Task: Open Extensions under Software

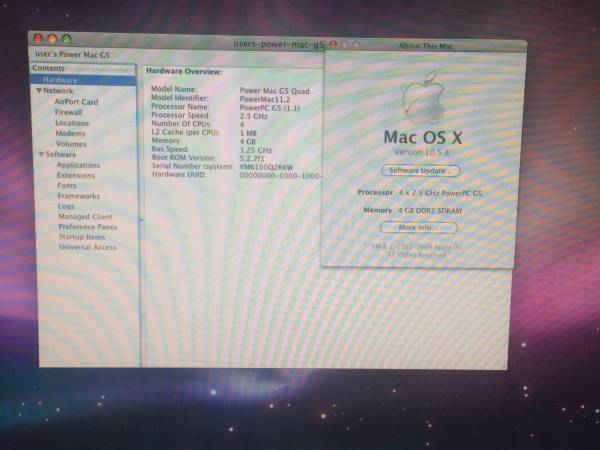Action: click(x=76, y=175)
